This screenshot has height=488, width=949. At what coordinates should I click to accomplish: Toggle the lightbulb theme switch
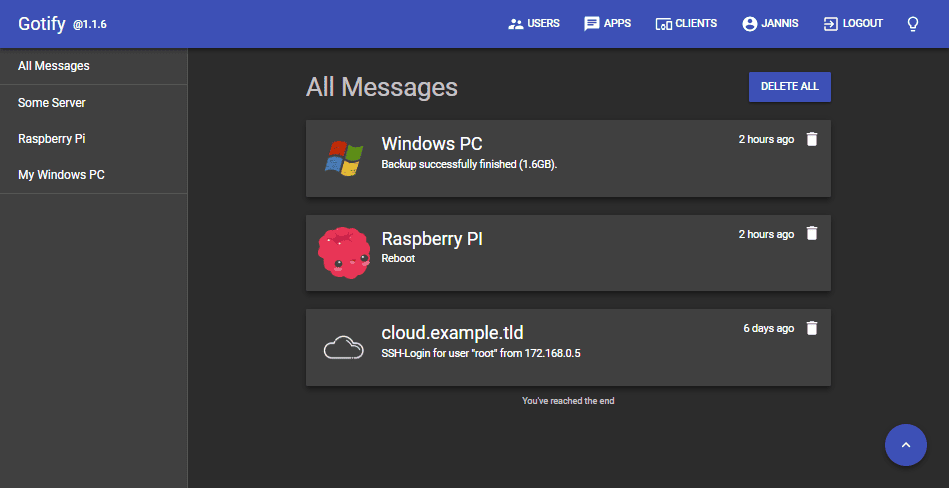pyautogui.click(x=912, y=24)
